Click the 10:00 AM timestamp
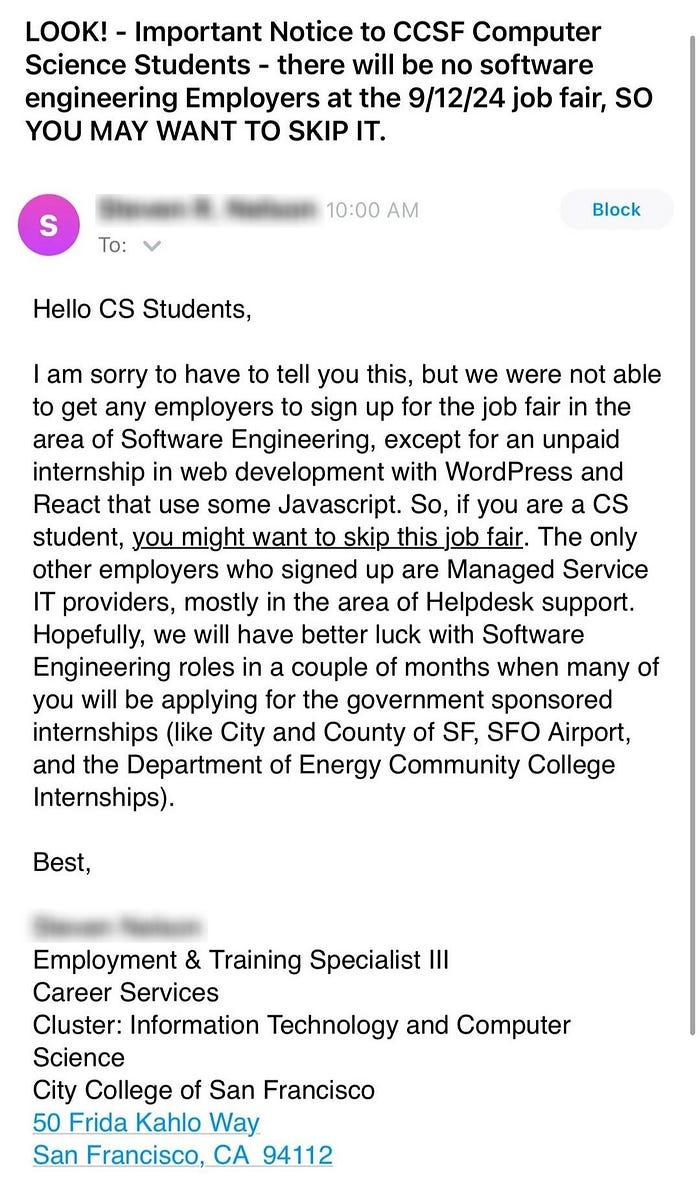 coord(372,210)
